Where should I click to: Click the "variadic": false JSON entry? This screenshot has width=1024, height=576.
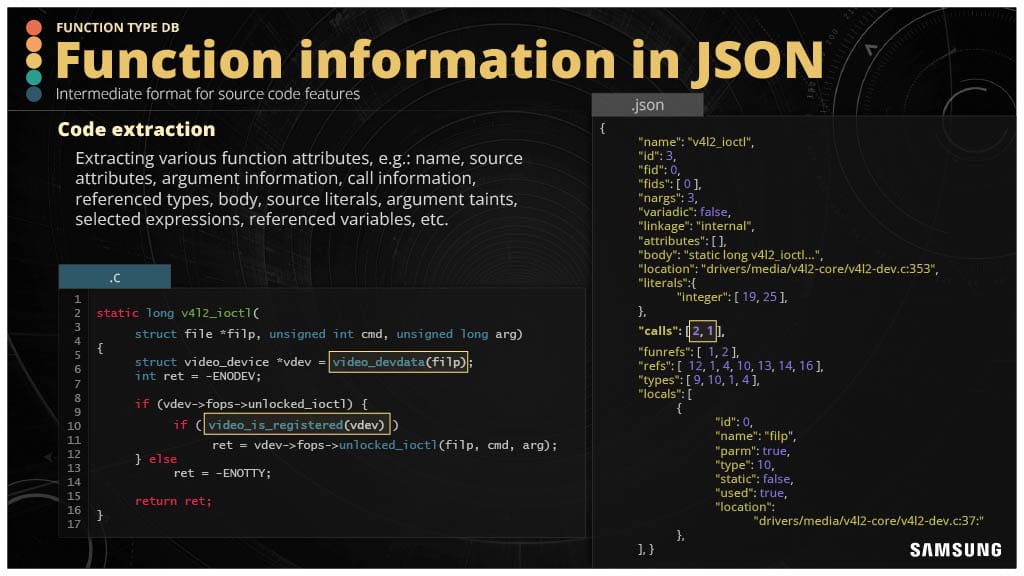point(684,212)
